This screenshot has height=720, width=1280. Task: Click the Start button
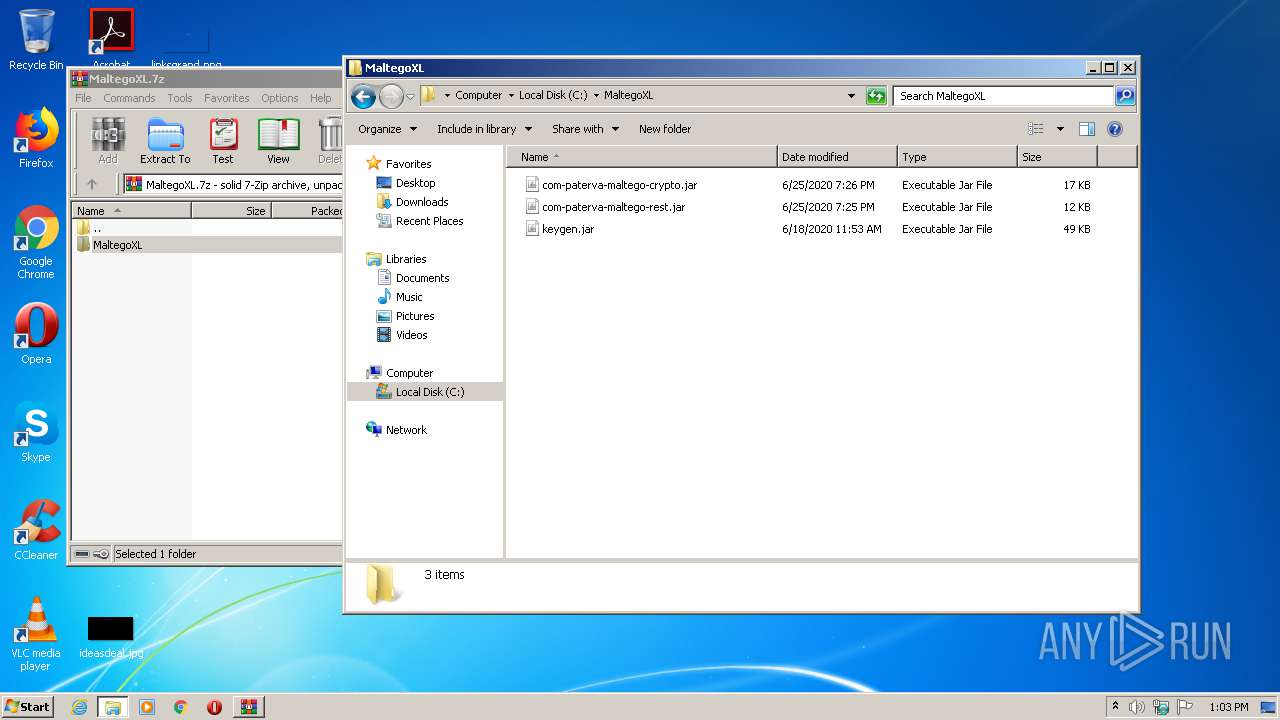tap(28, 707)
